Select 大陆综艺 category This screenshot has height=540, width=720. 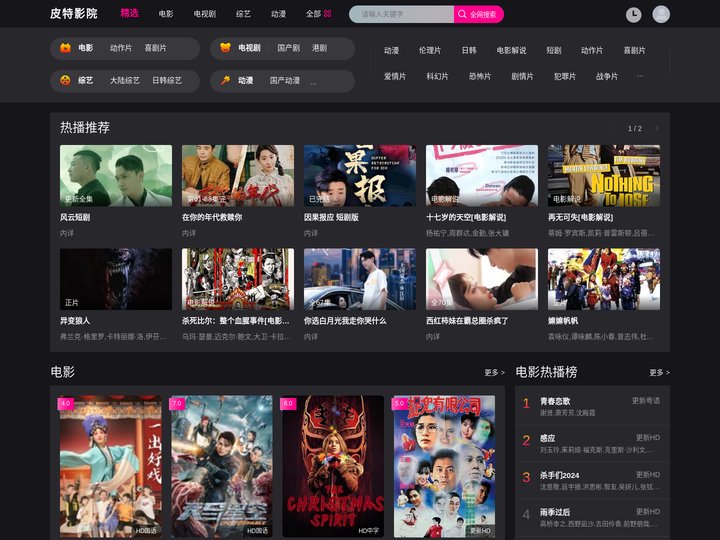point(124,80)
